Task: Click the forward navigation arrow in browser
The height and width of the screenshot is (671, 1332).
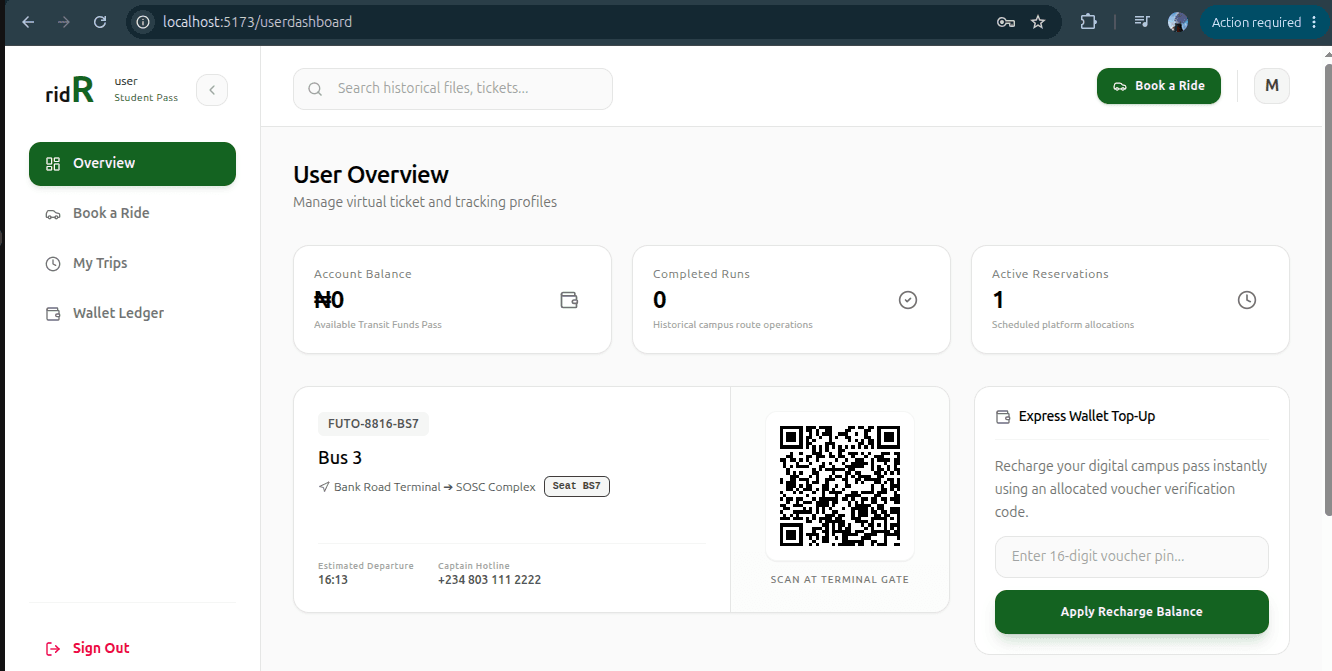Action: 64,22
